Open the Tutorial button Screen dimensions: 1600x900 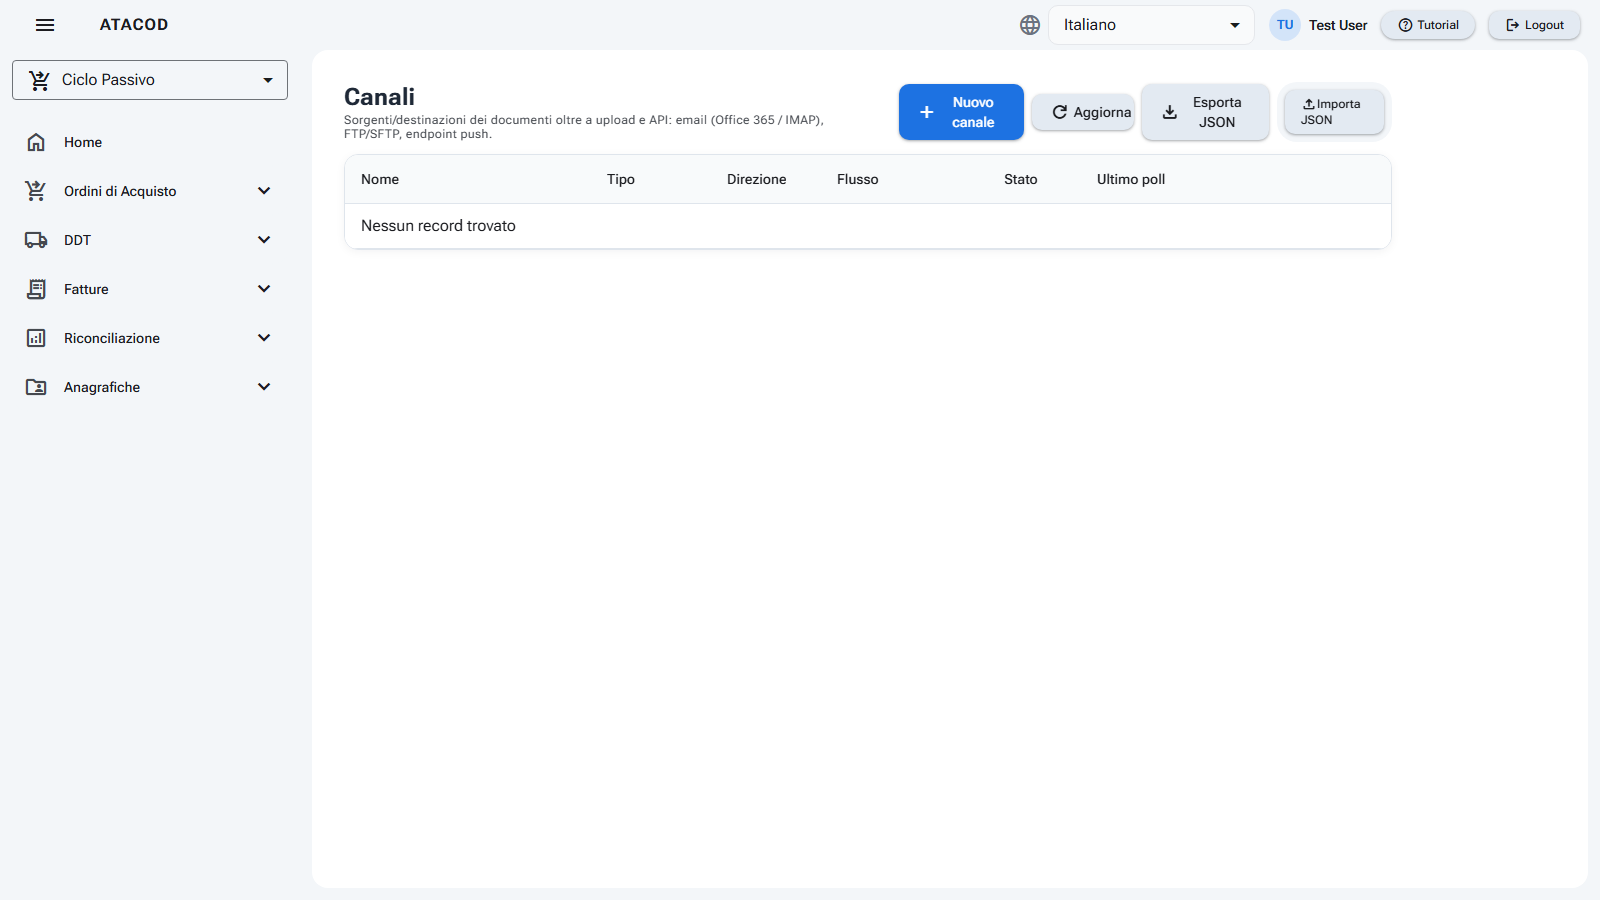pos(1428,25)
